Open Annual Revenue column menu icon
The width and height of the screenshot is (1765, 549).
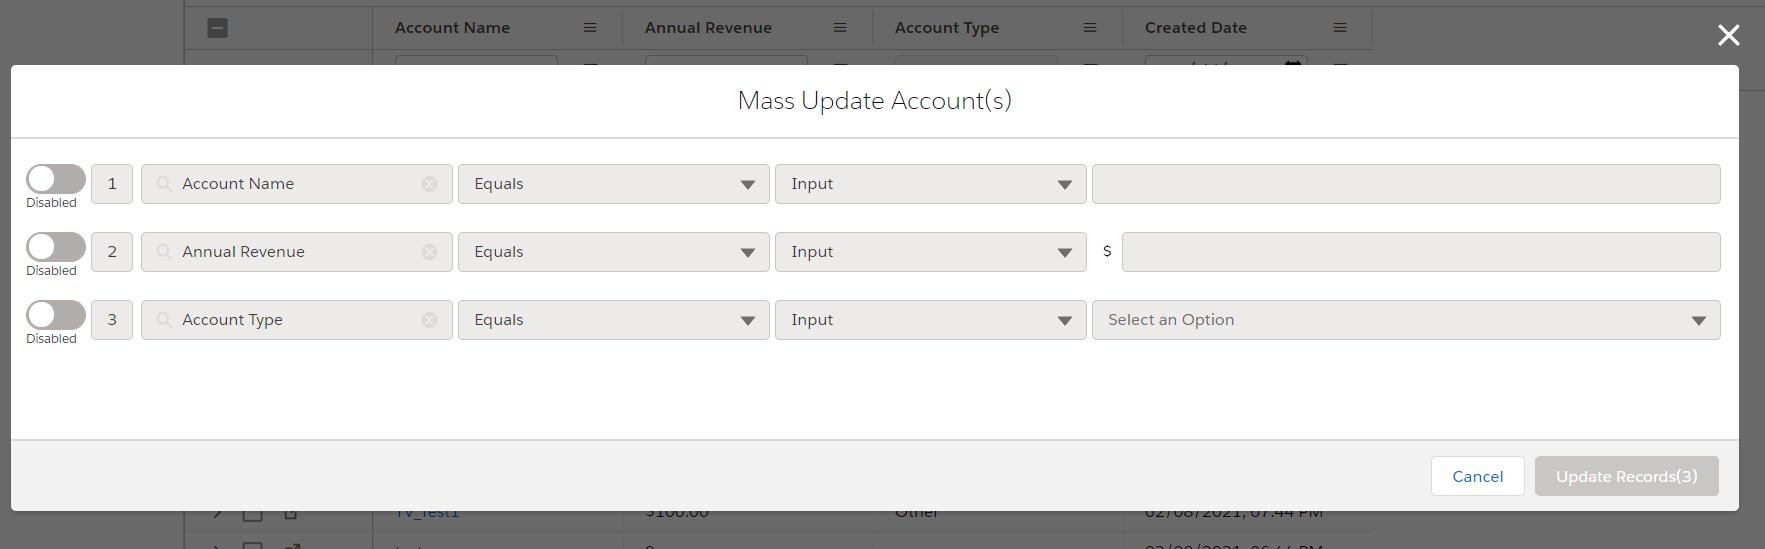pyautogui.click(x=840, y=28)
